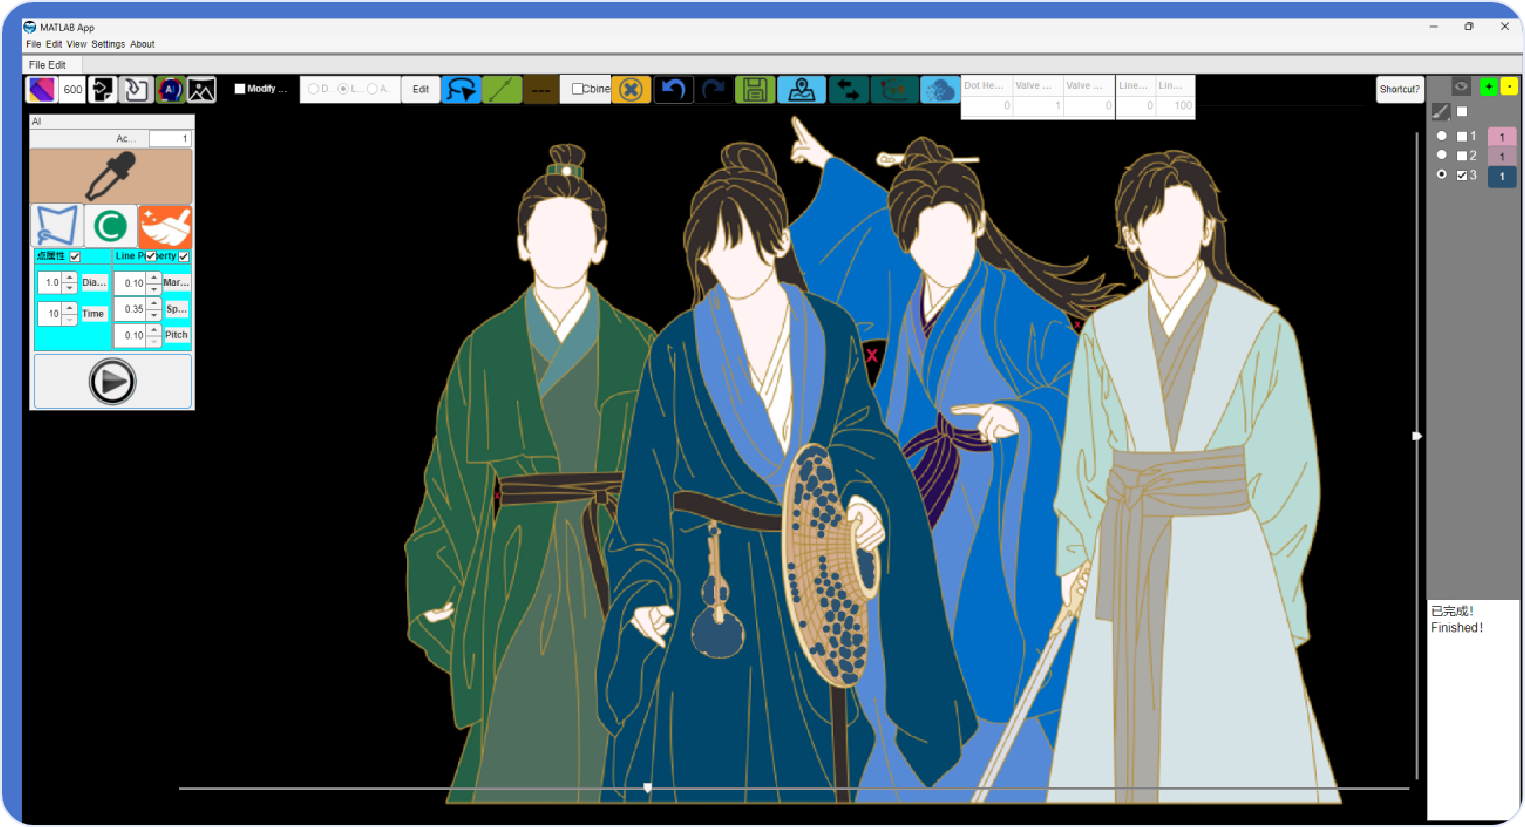The image size is (1525, 827).
Task: Decrease the Mar value with down arrow
Action: pyautogui.click(x=154, y=288)
